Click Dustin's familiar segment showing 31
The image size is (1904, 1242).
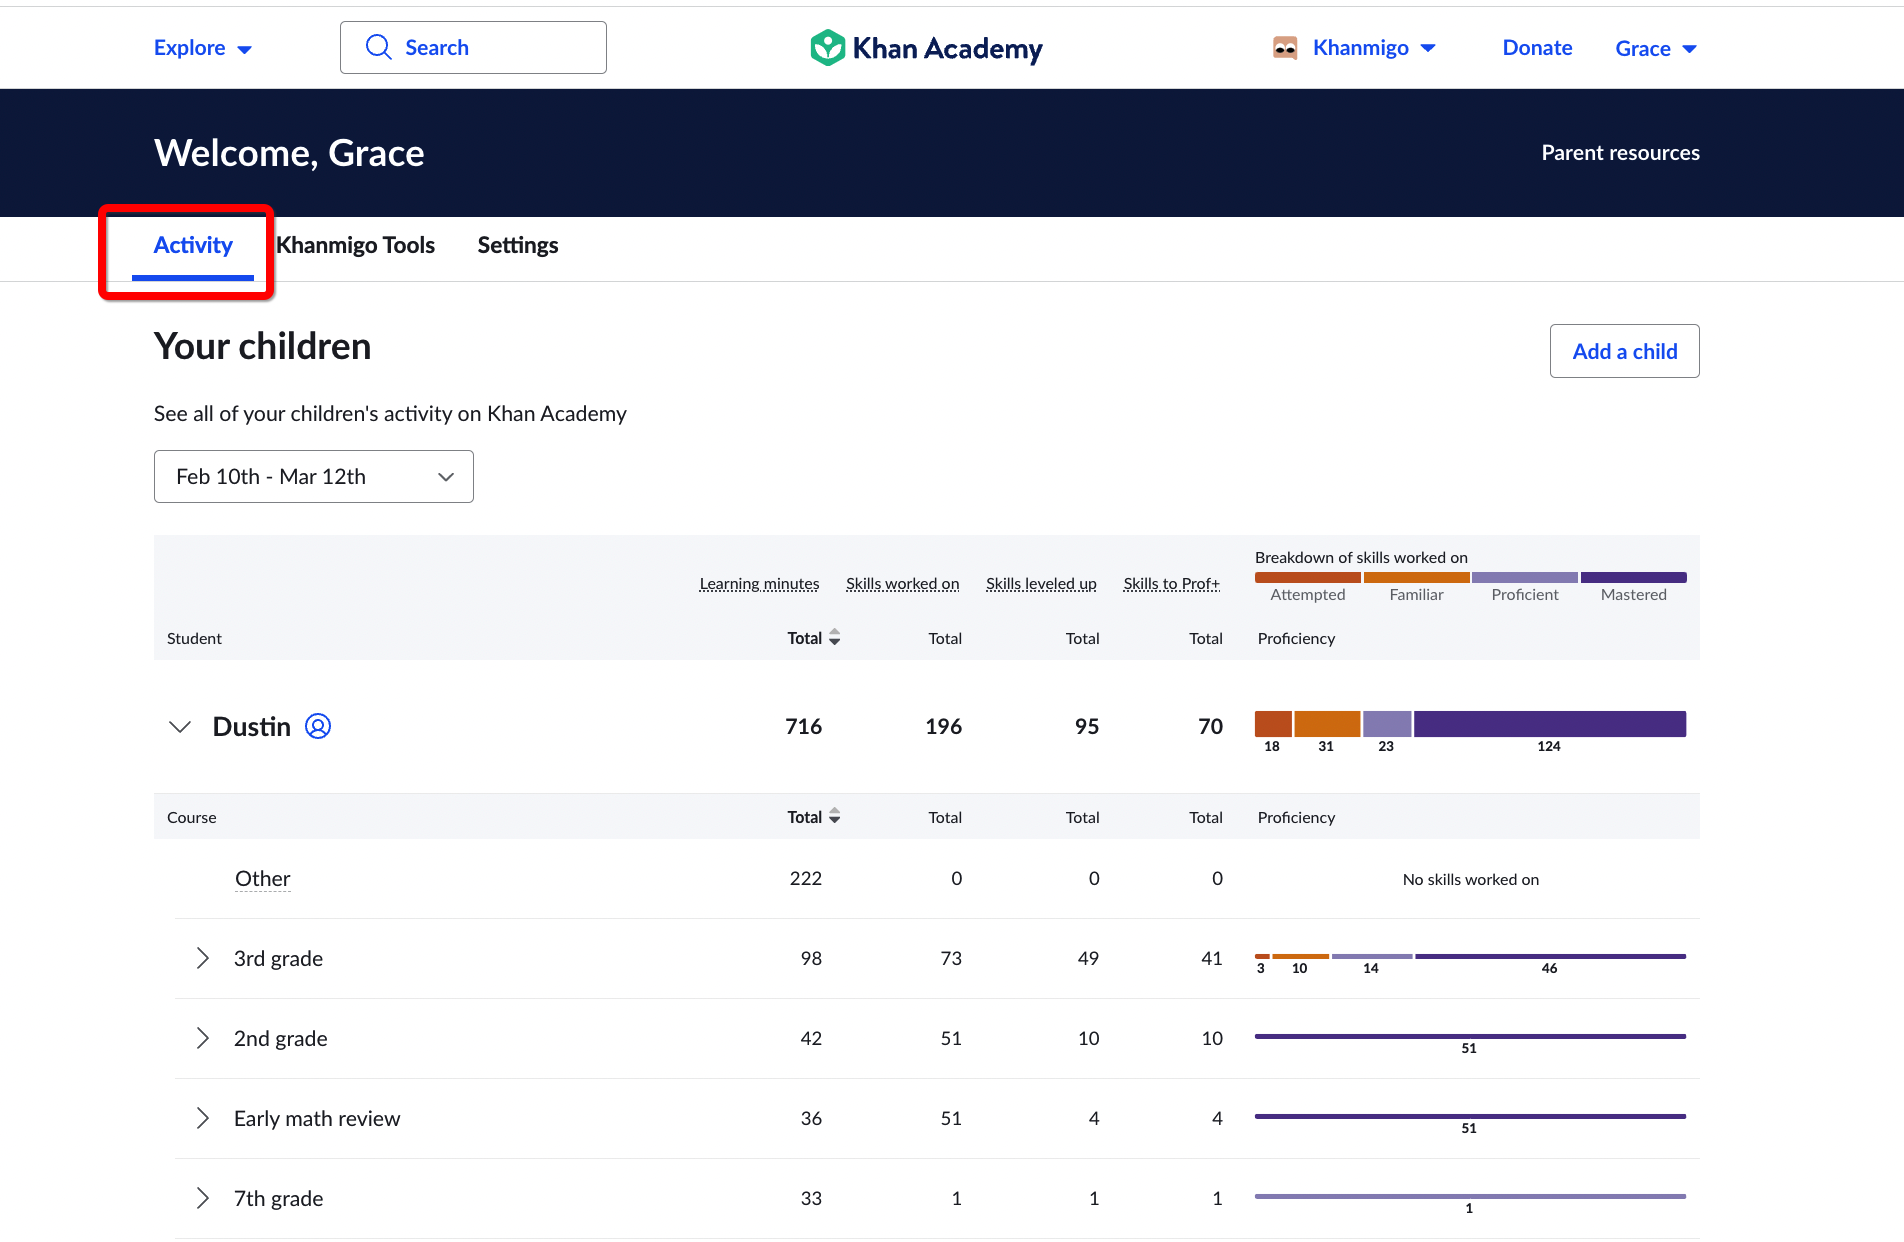click(x=1327, y=724)
